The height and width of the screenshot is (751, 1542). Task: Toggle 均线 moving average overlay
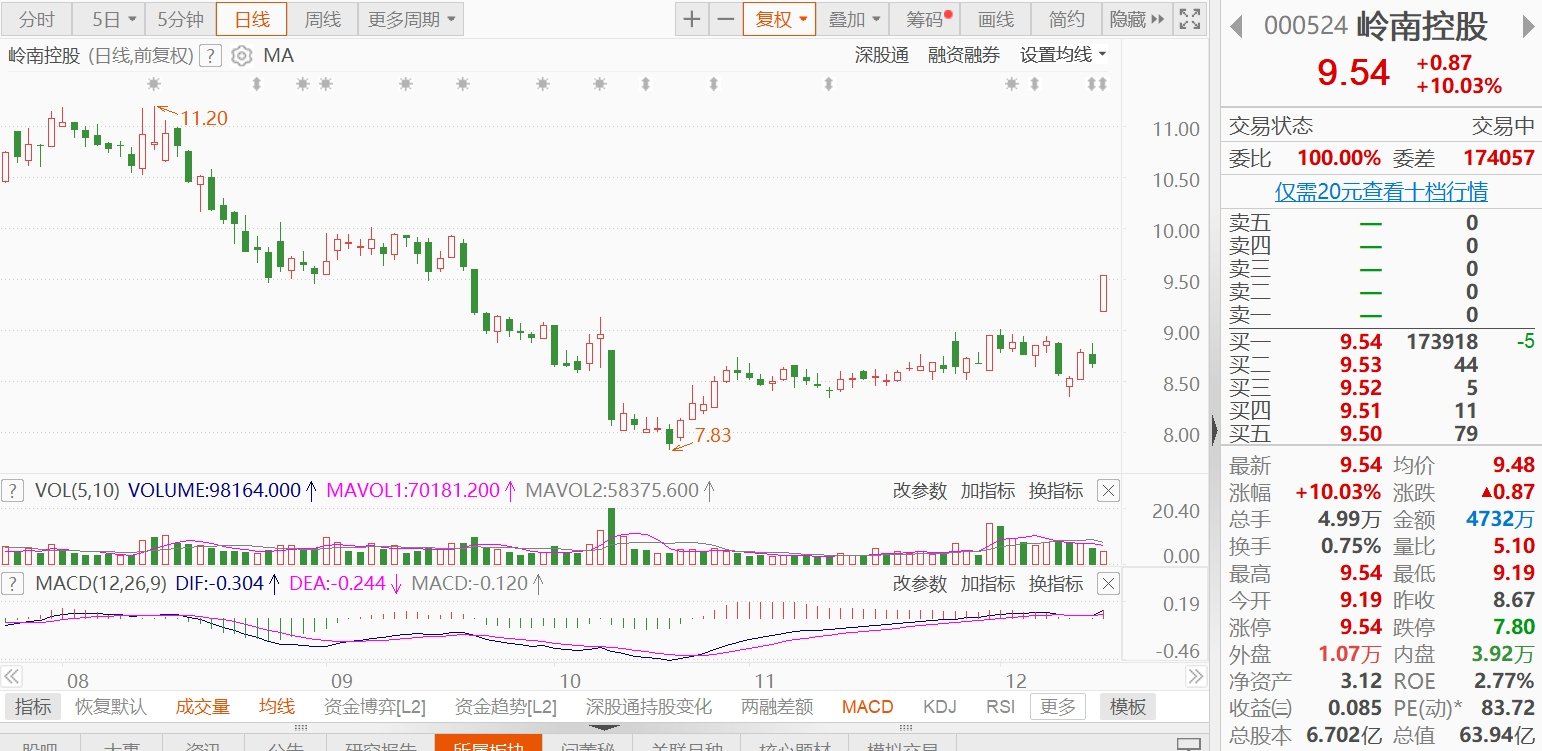[x=277, y=707]
